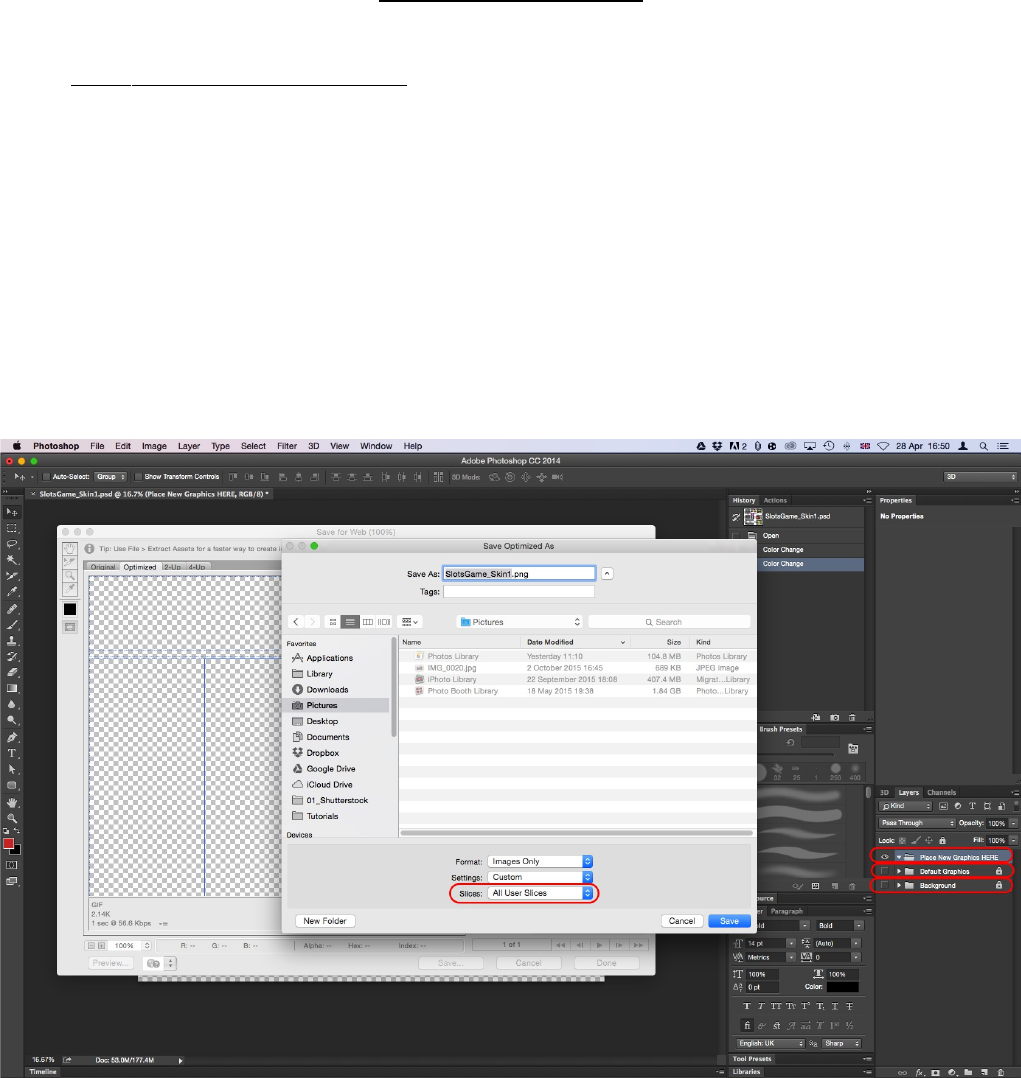This screenshot has width=1021, height=1078.
Task: Select the Eraser tool
Action: pos(12,672)
